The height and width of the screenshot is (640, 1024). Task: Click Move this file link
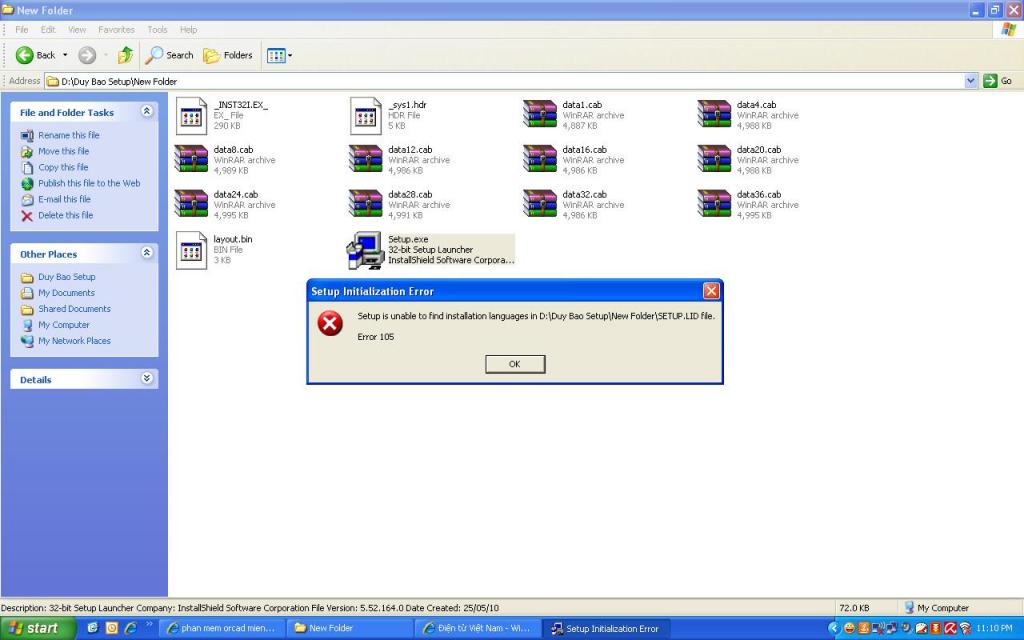[63, 151]
